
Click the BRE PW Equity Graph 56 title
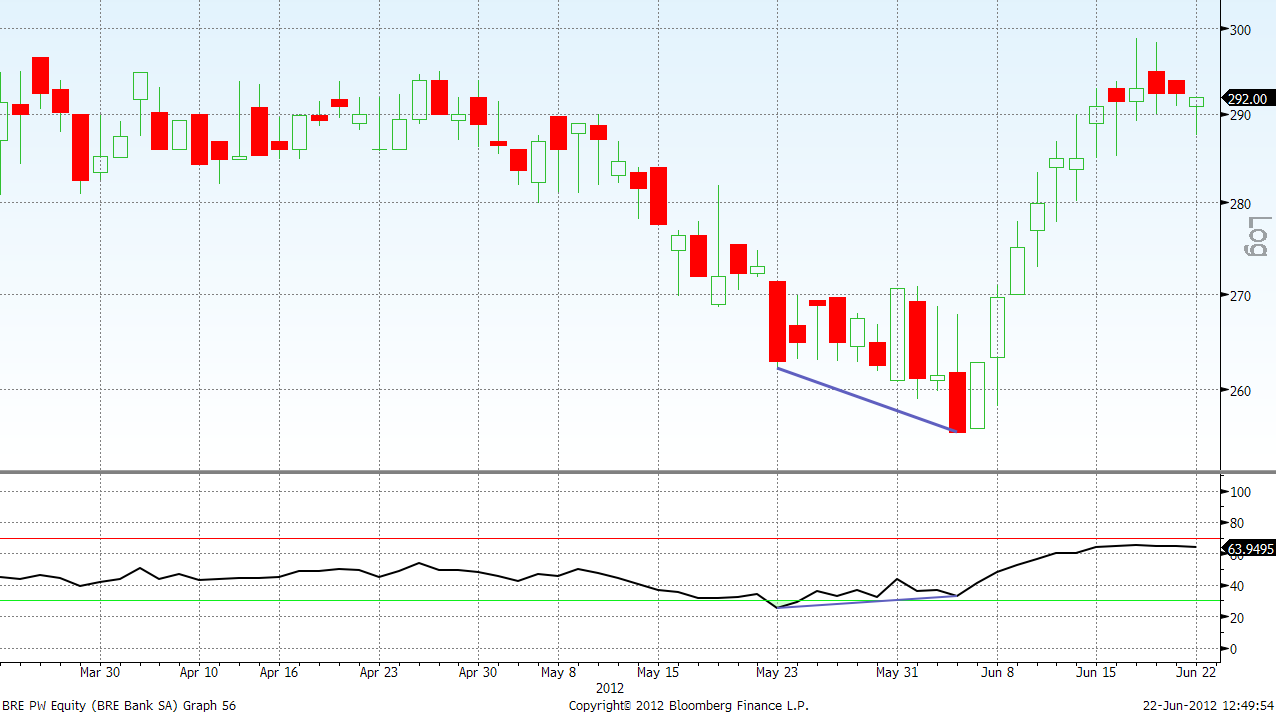(x=119, y=705)
